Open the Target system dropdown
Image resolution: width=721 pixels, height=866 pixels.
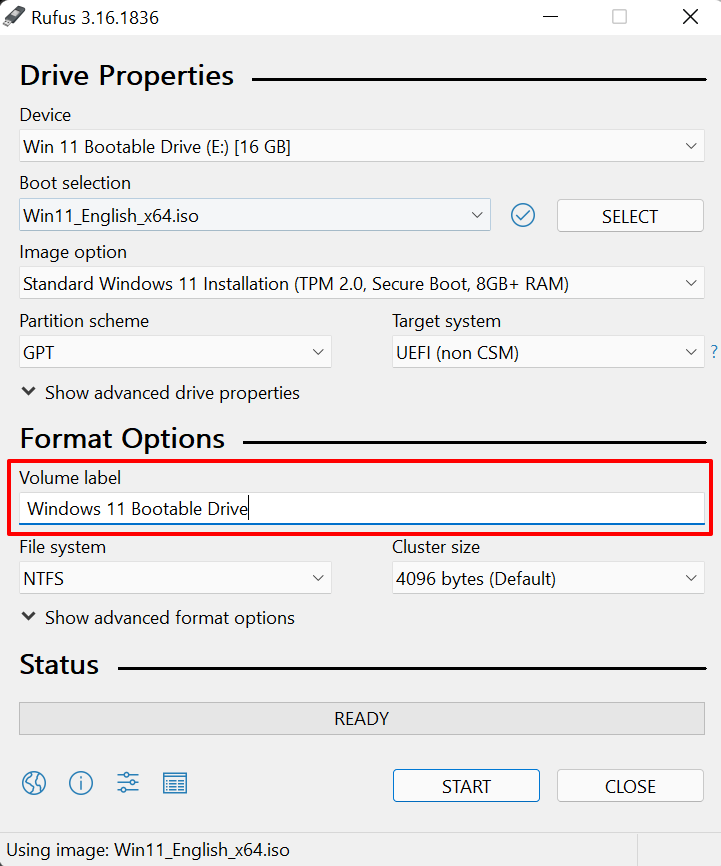pyautogui.click(x=548, y=352)
